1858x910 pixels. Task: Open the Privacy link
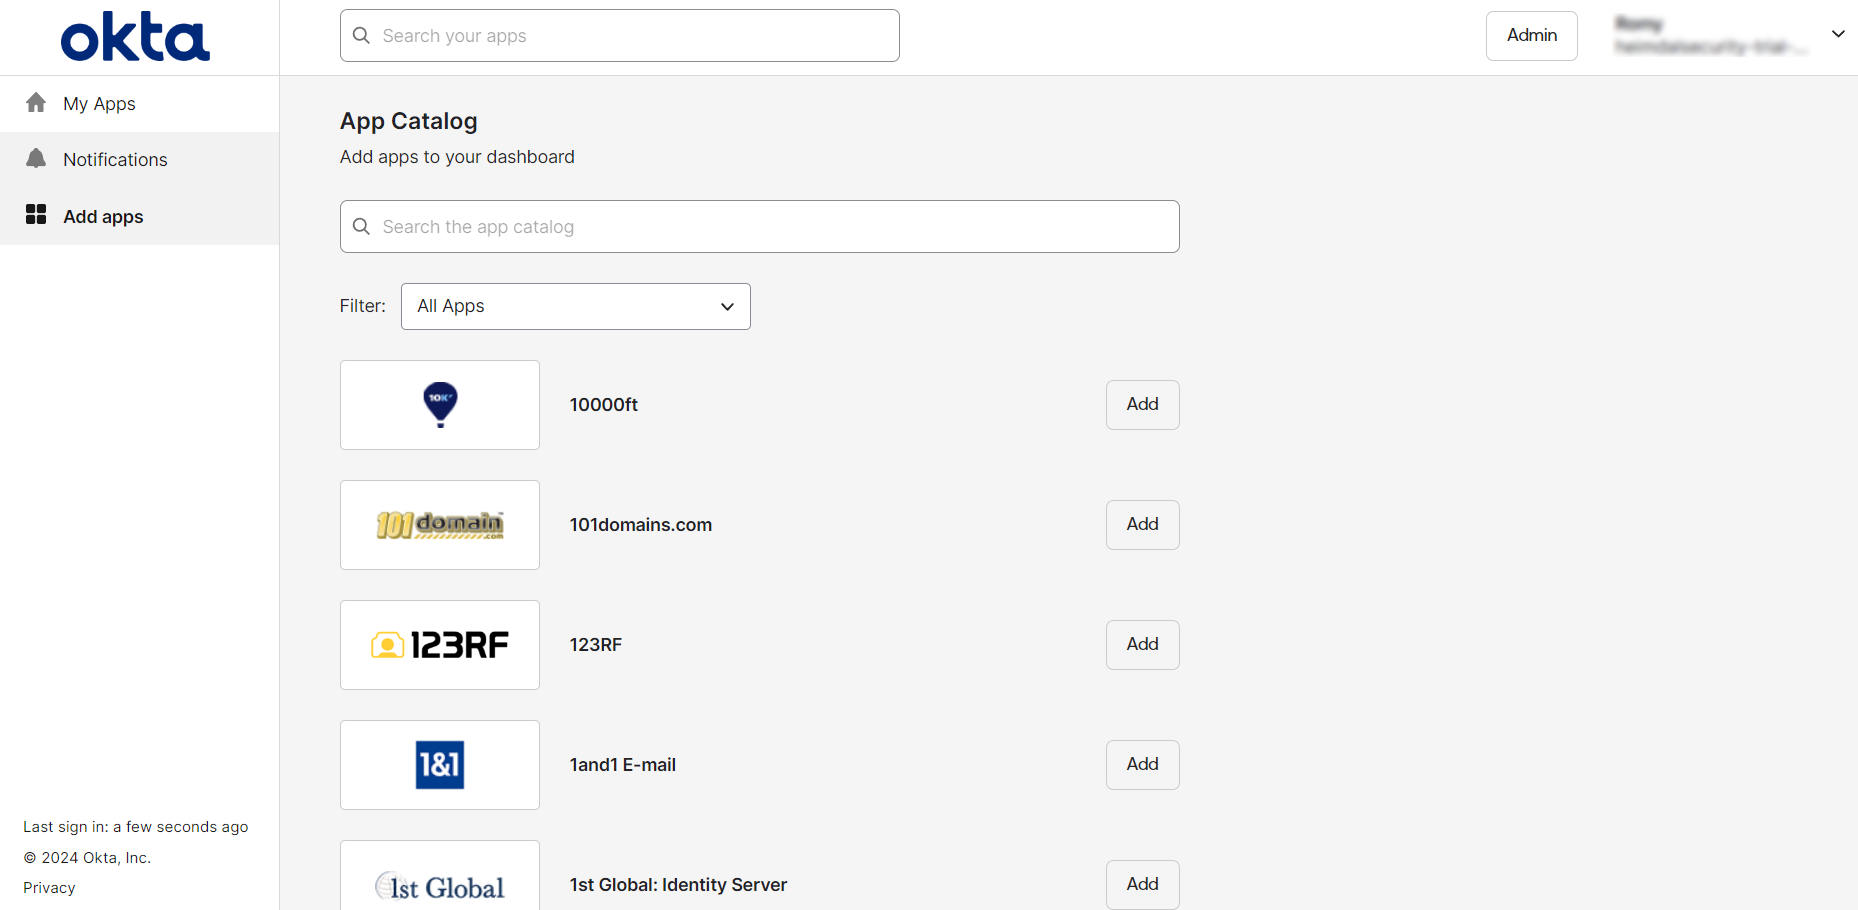pyautogui.click(x=49, y=888)
